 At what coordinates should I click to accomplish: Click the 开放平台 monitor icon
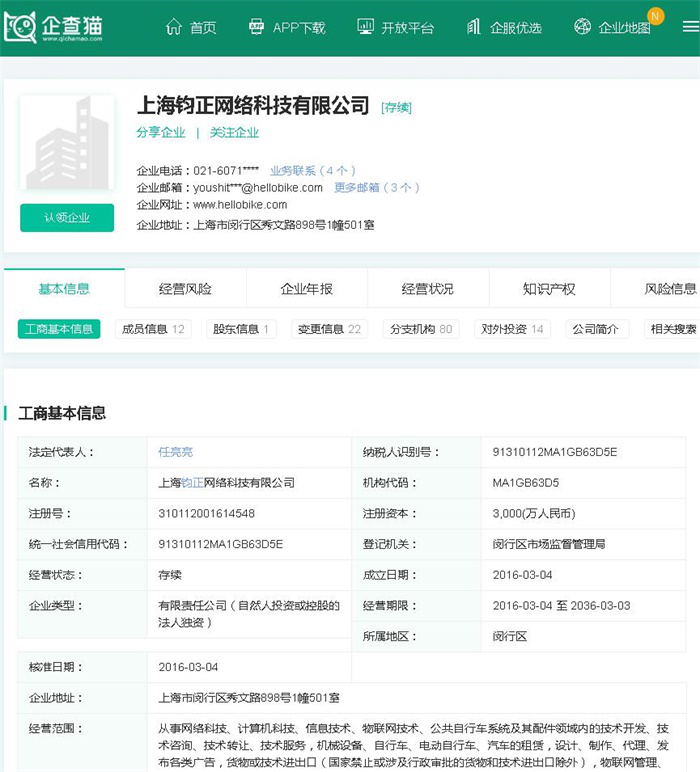(x=365, y=27)
